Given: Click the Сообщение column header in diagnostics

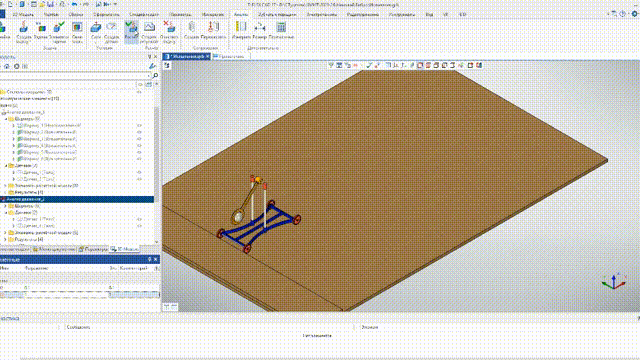Looking at the screenshot, I should [78, 327].
